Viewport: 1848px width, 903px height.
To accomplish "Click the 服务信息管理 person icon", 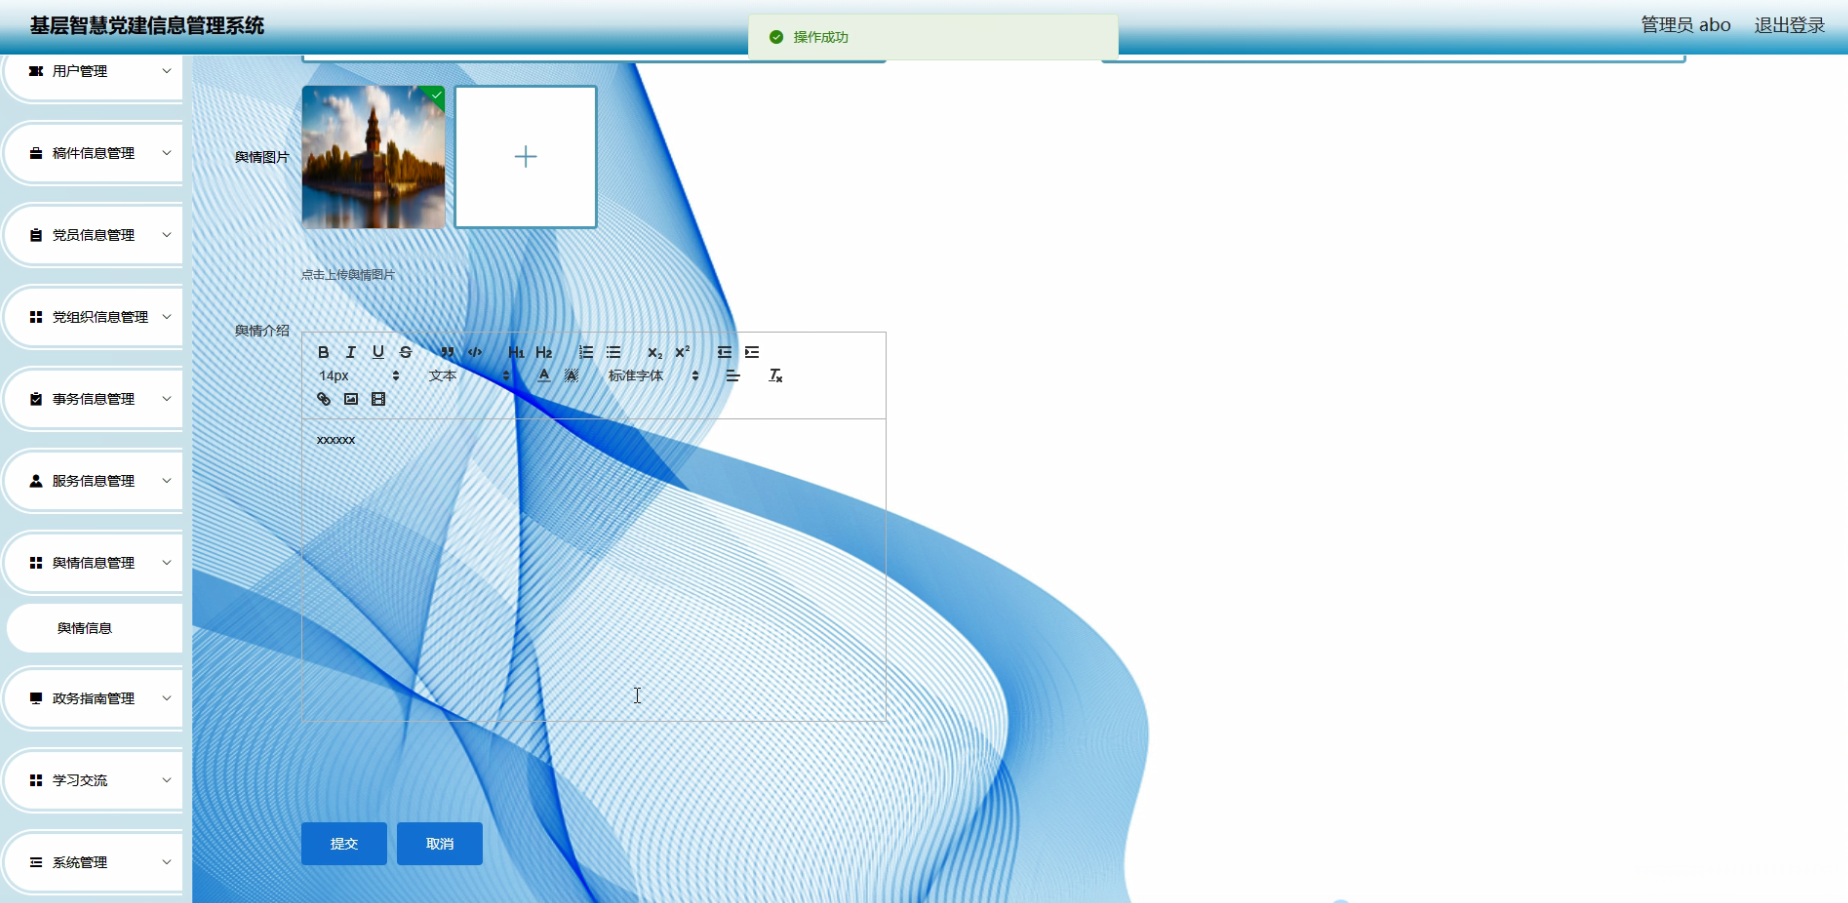I will click(36, 481).
